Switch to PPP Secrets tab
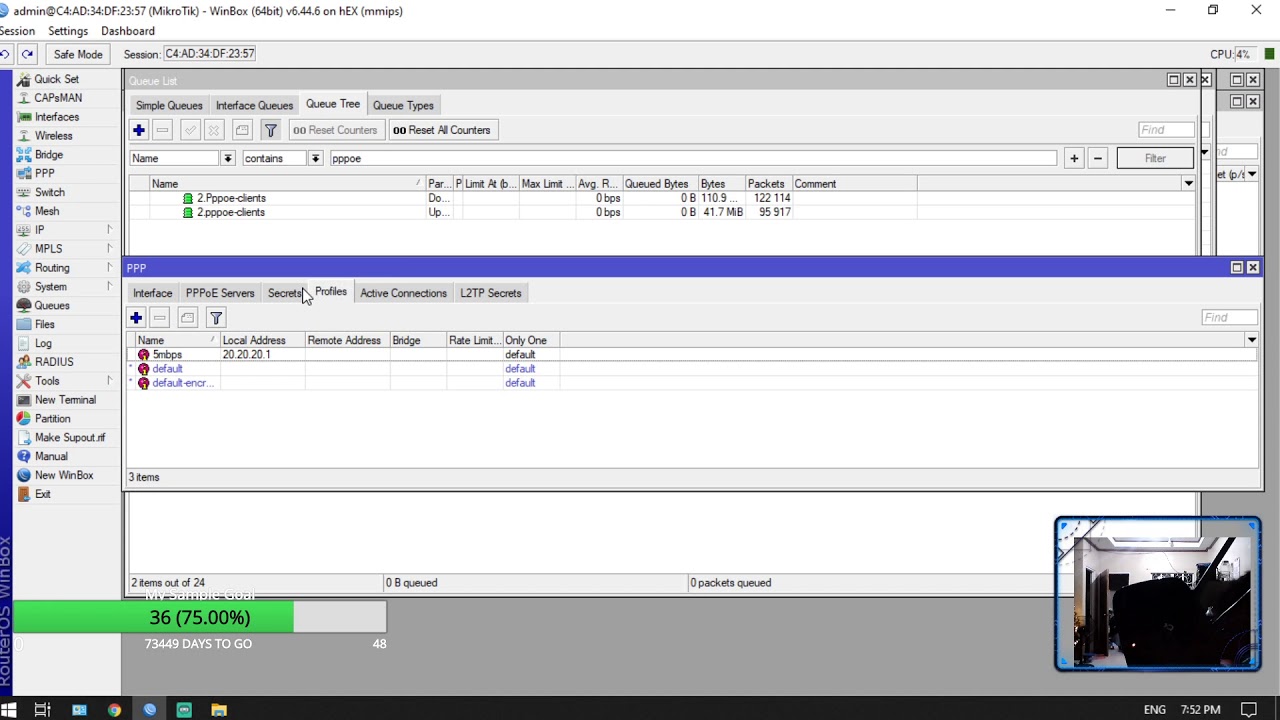Screen dimensions: 1280x720 pyautogui.click(x=285, y=293)
